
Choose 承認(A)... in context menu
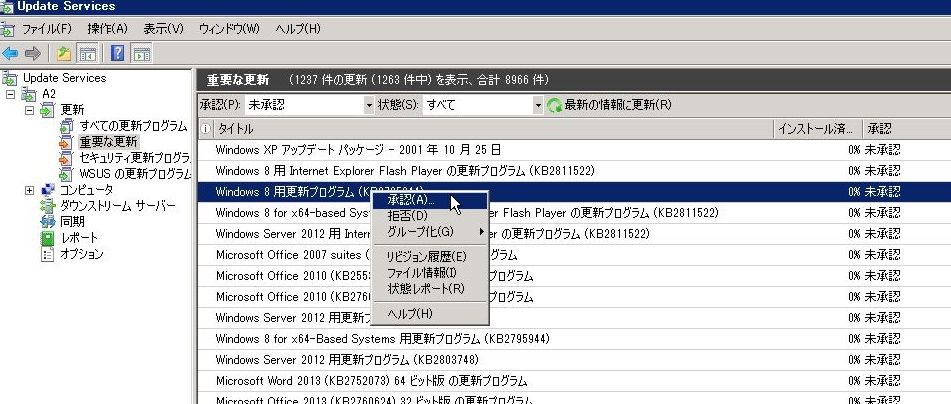(429, 200)
